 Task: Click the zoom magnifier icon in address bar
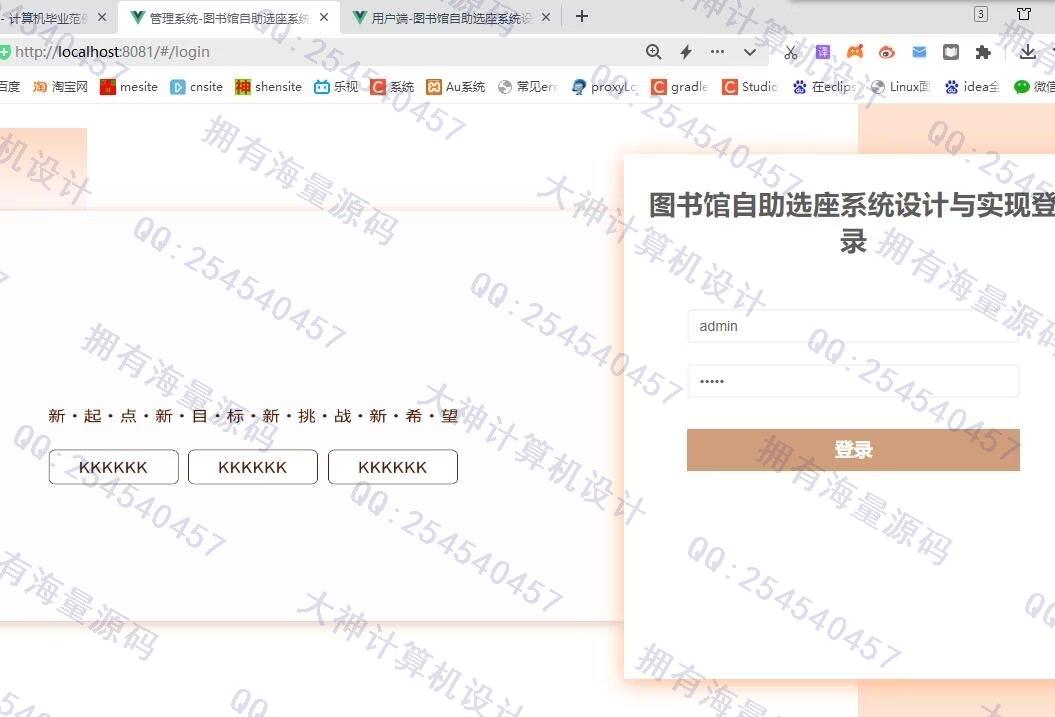(x=653, y=52)
